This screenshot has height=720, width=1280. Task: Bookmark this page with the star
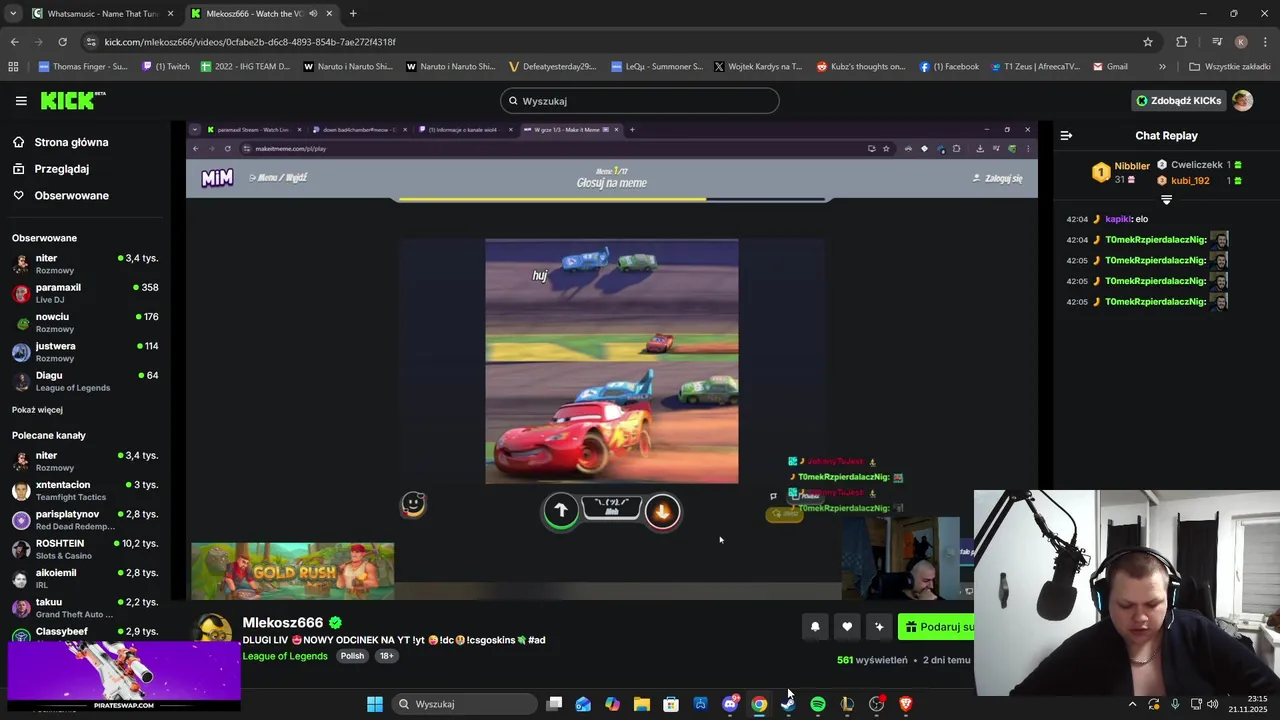(1148, 42)
